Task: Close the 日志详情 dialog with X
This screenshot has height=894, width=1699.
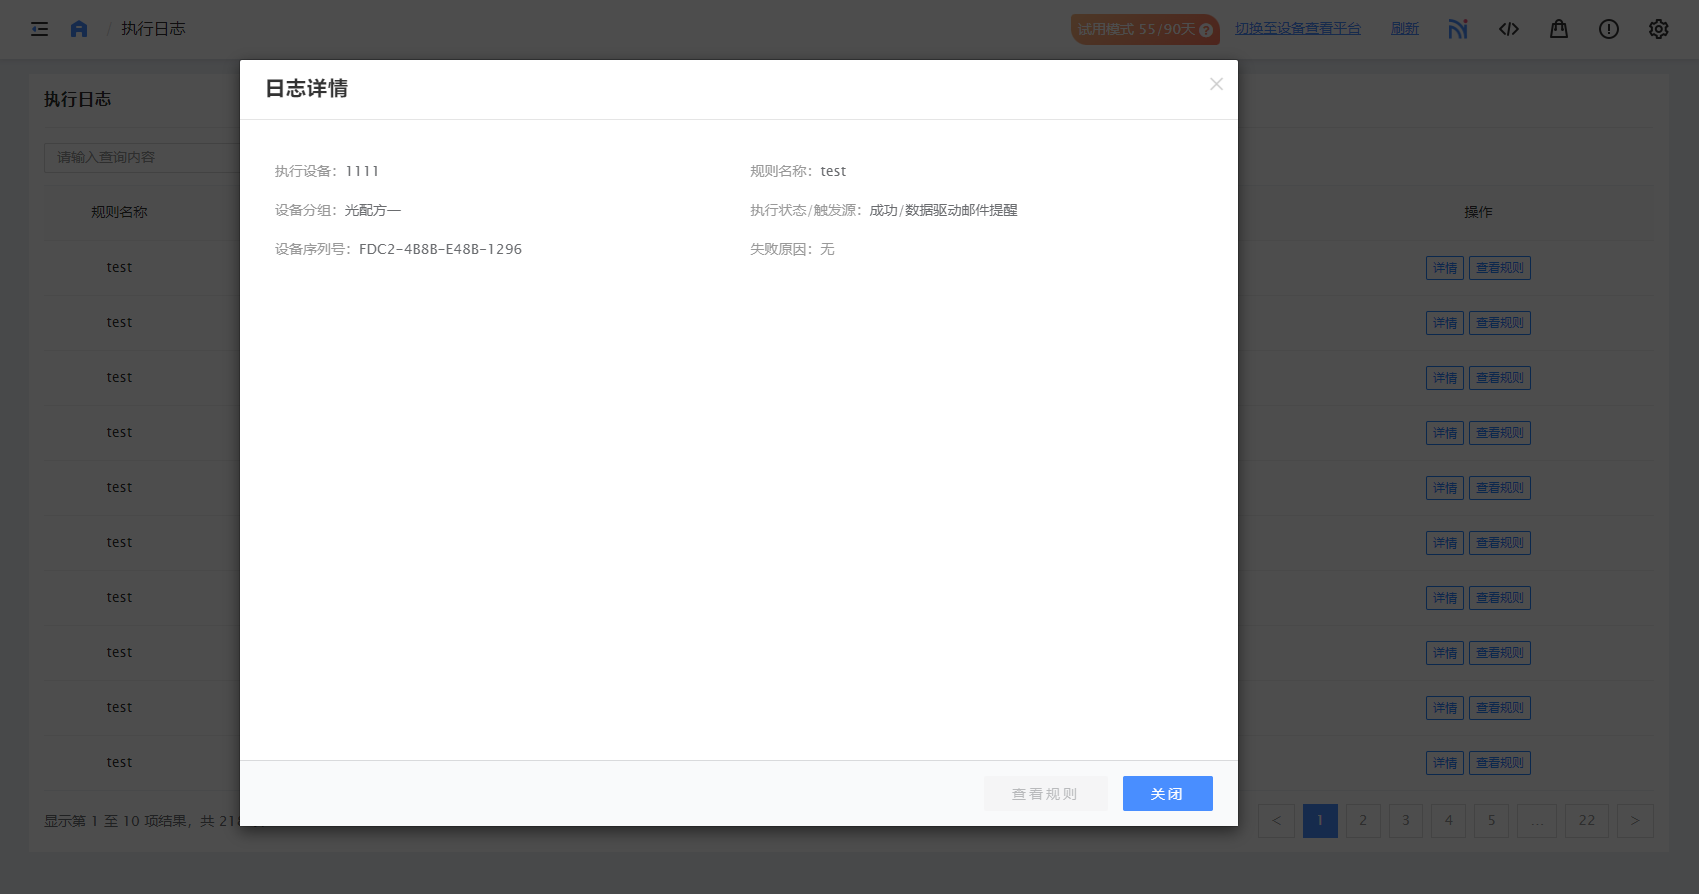Action: [1216, 84]
